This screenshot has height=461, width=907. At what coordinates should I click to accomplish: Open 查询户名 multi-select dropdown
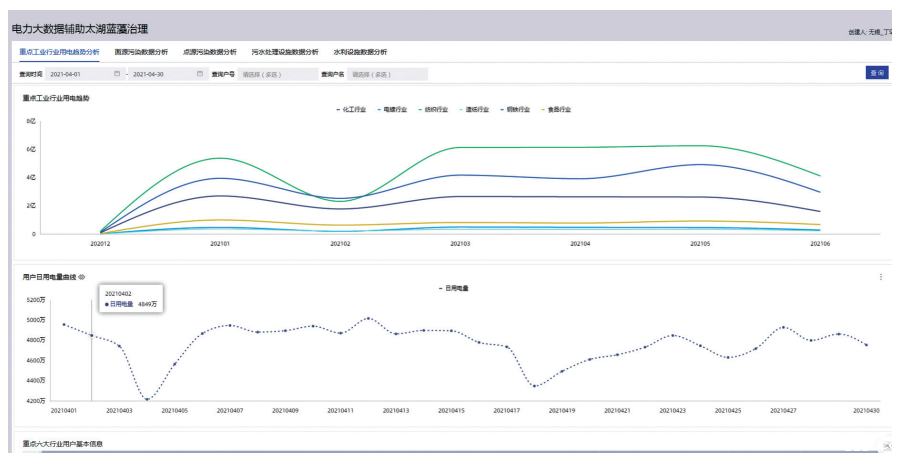click(387, 74)
